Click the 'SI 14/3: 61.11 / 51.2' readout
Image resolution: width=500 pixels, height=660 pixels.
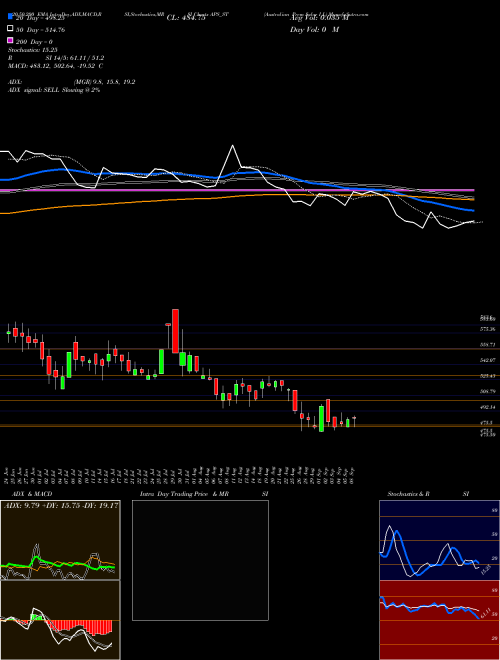(75, 58)
